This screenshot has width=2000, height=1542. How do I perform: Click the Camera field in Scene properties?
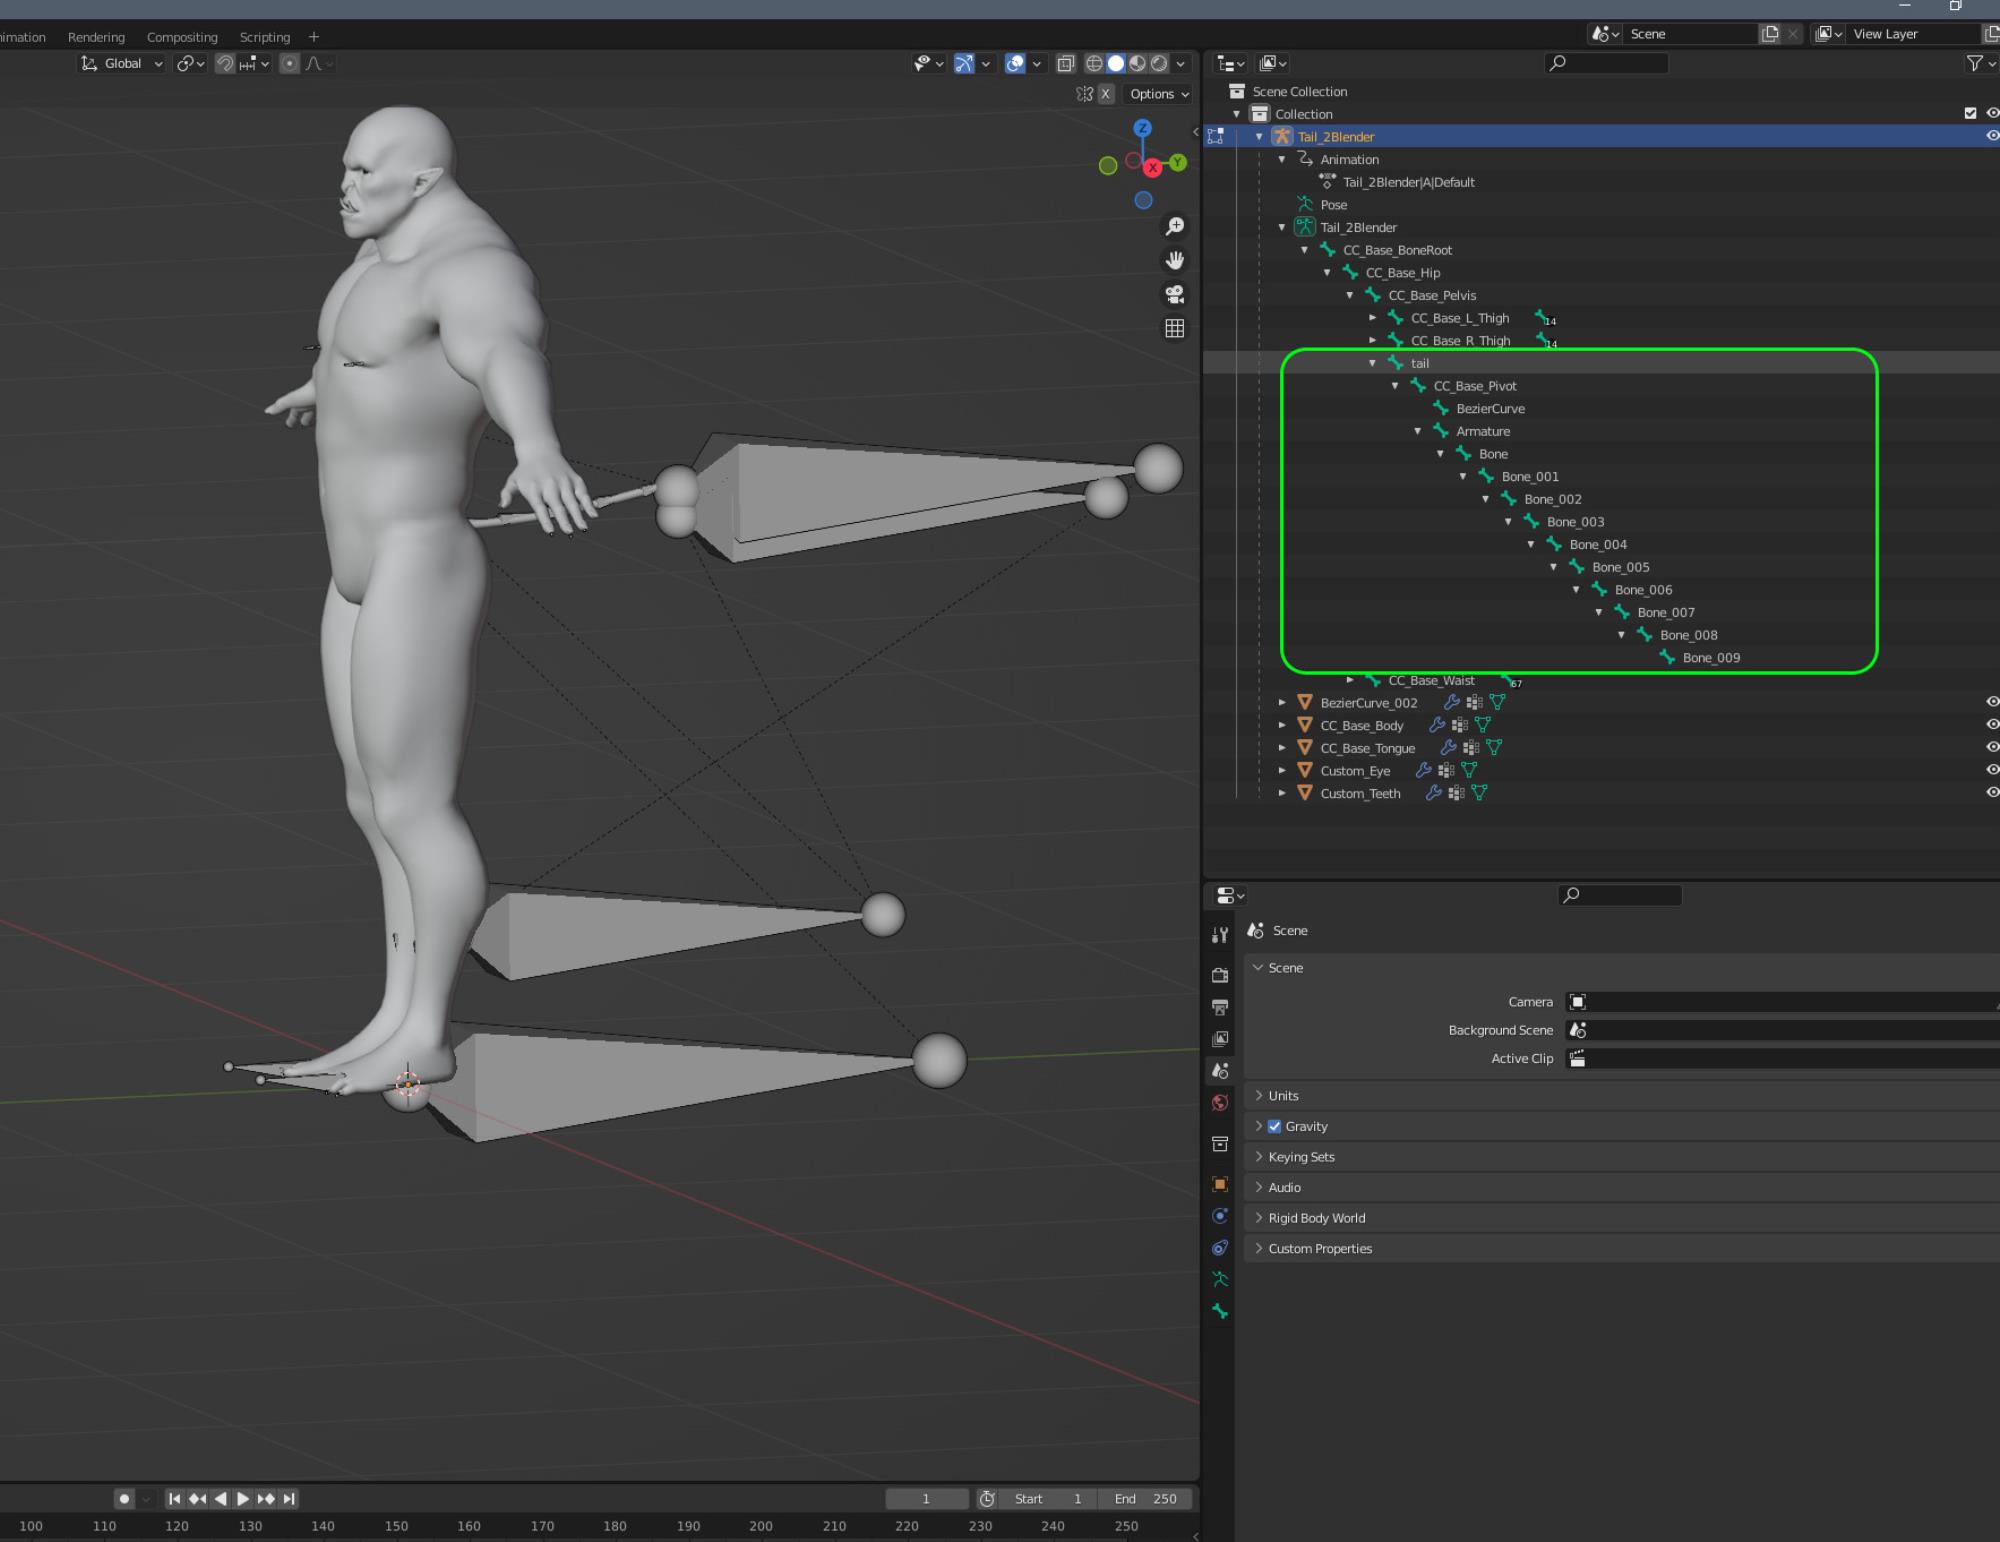pos(1782,1002)
